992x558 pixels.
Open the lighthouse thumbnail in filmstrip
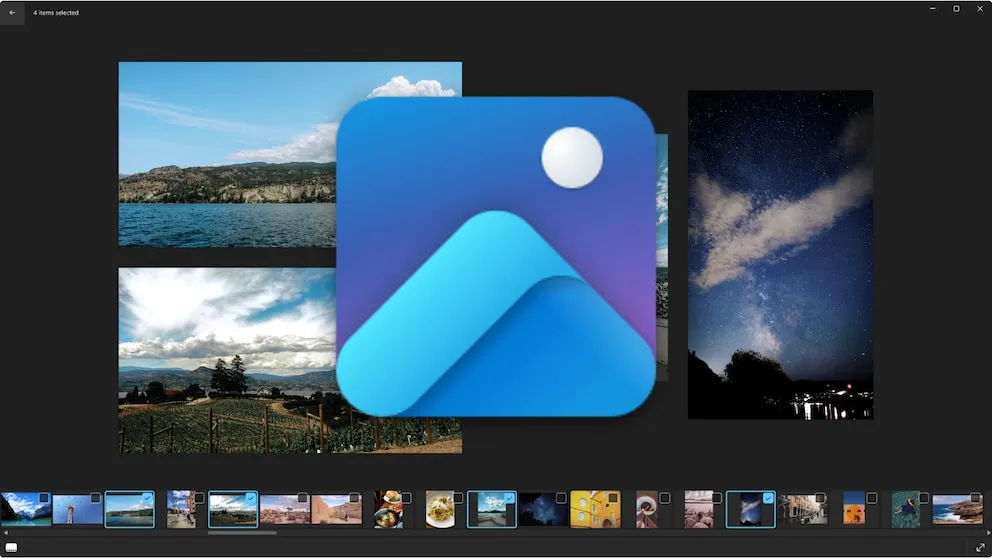click(x=77, y=510)
